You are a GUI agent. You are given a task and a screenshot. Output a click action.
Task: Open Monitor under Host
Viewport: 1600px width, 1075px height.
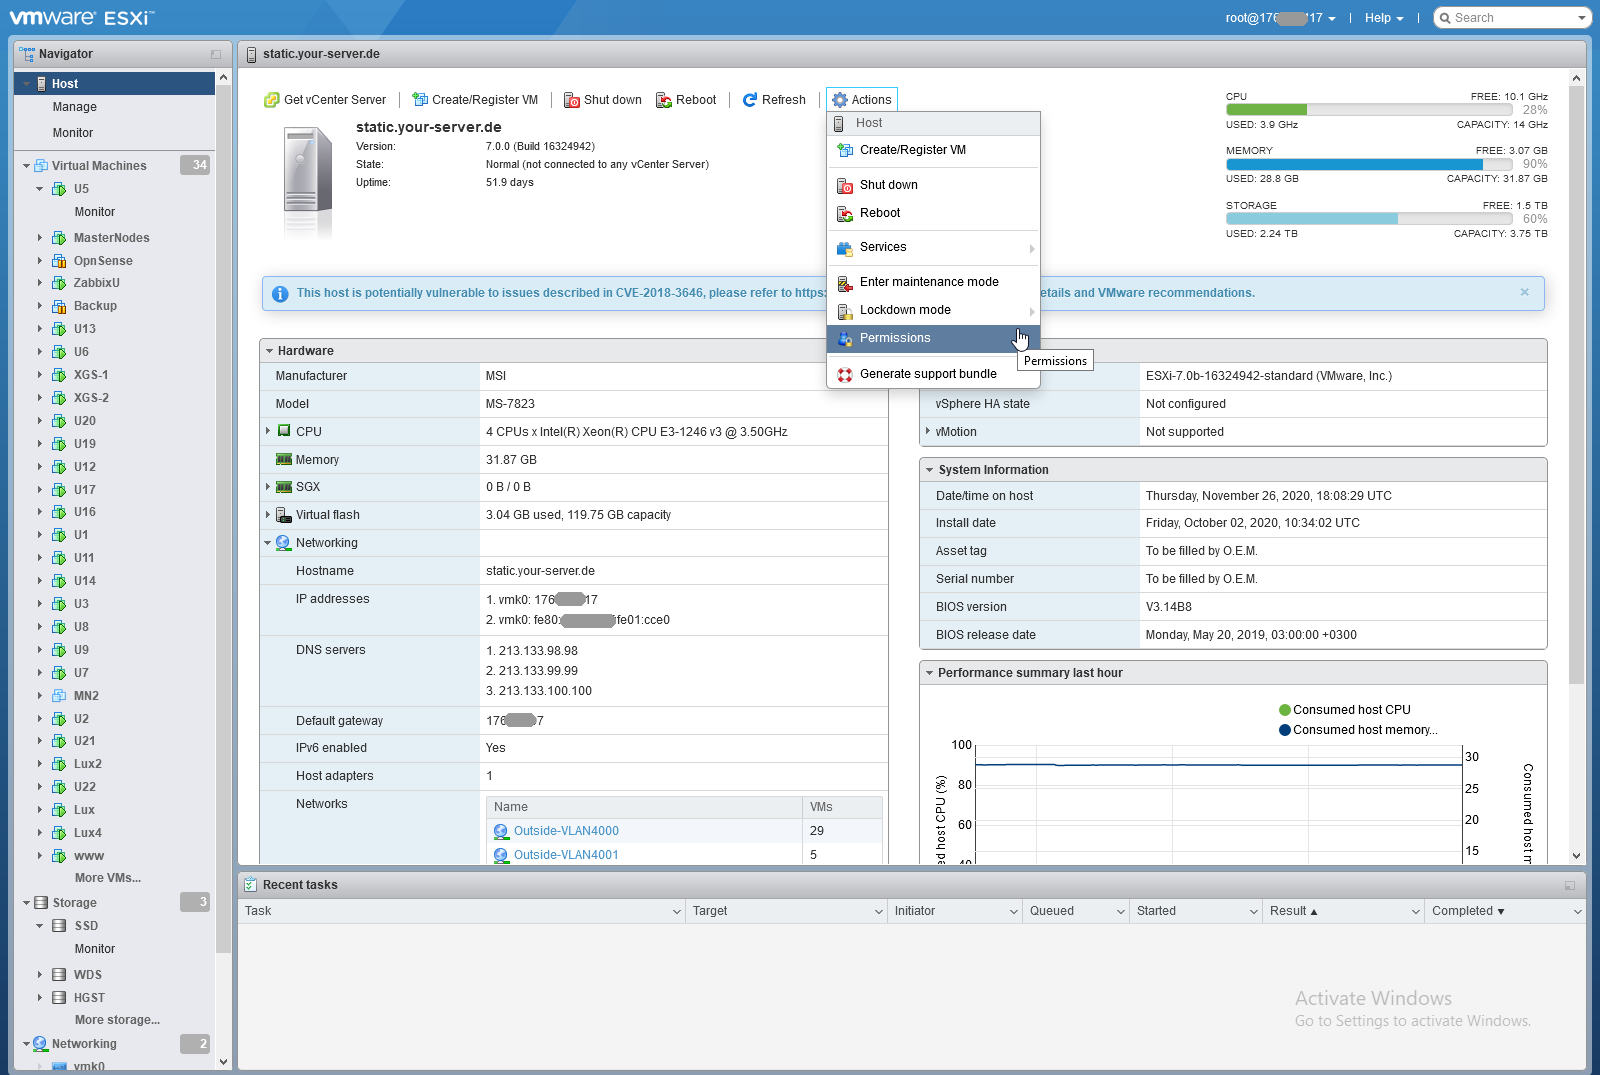[73, 133]
